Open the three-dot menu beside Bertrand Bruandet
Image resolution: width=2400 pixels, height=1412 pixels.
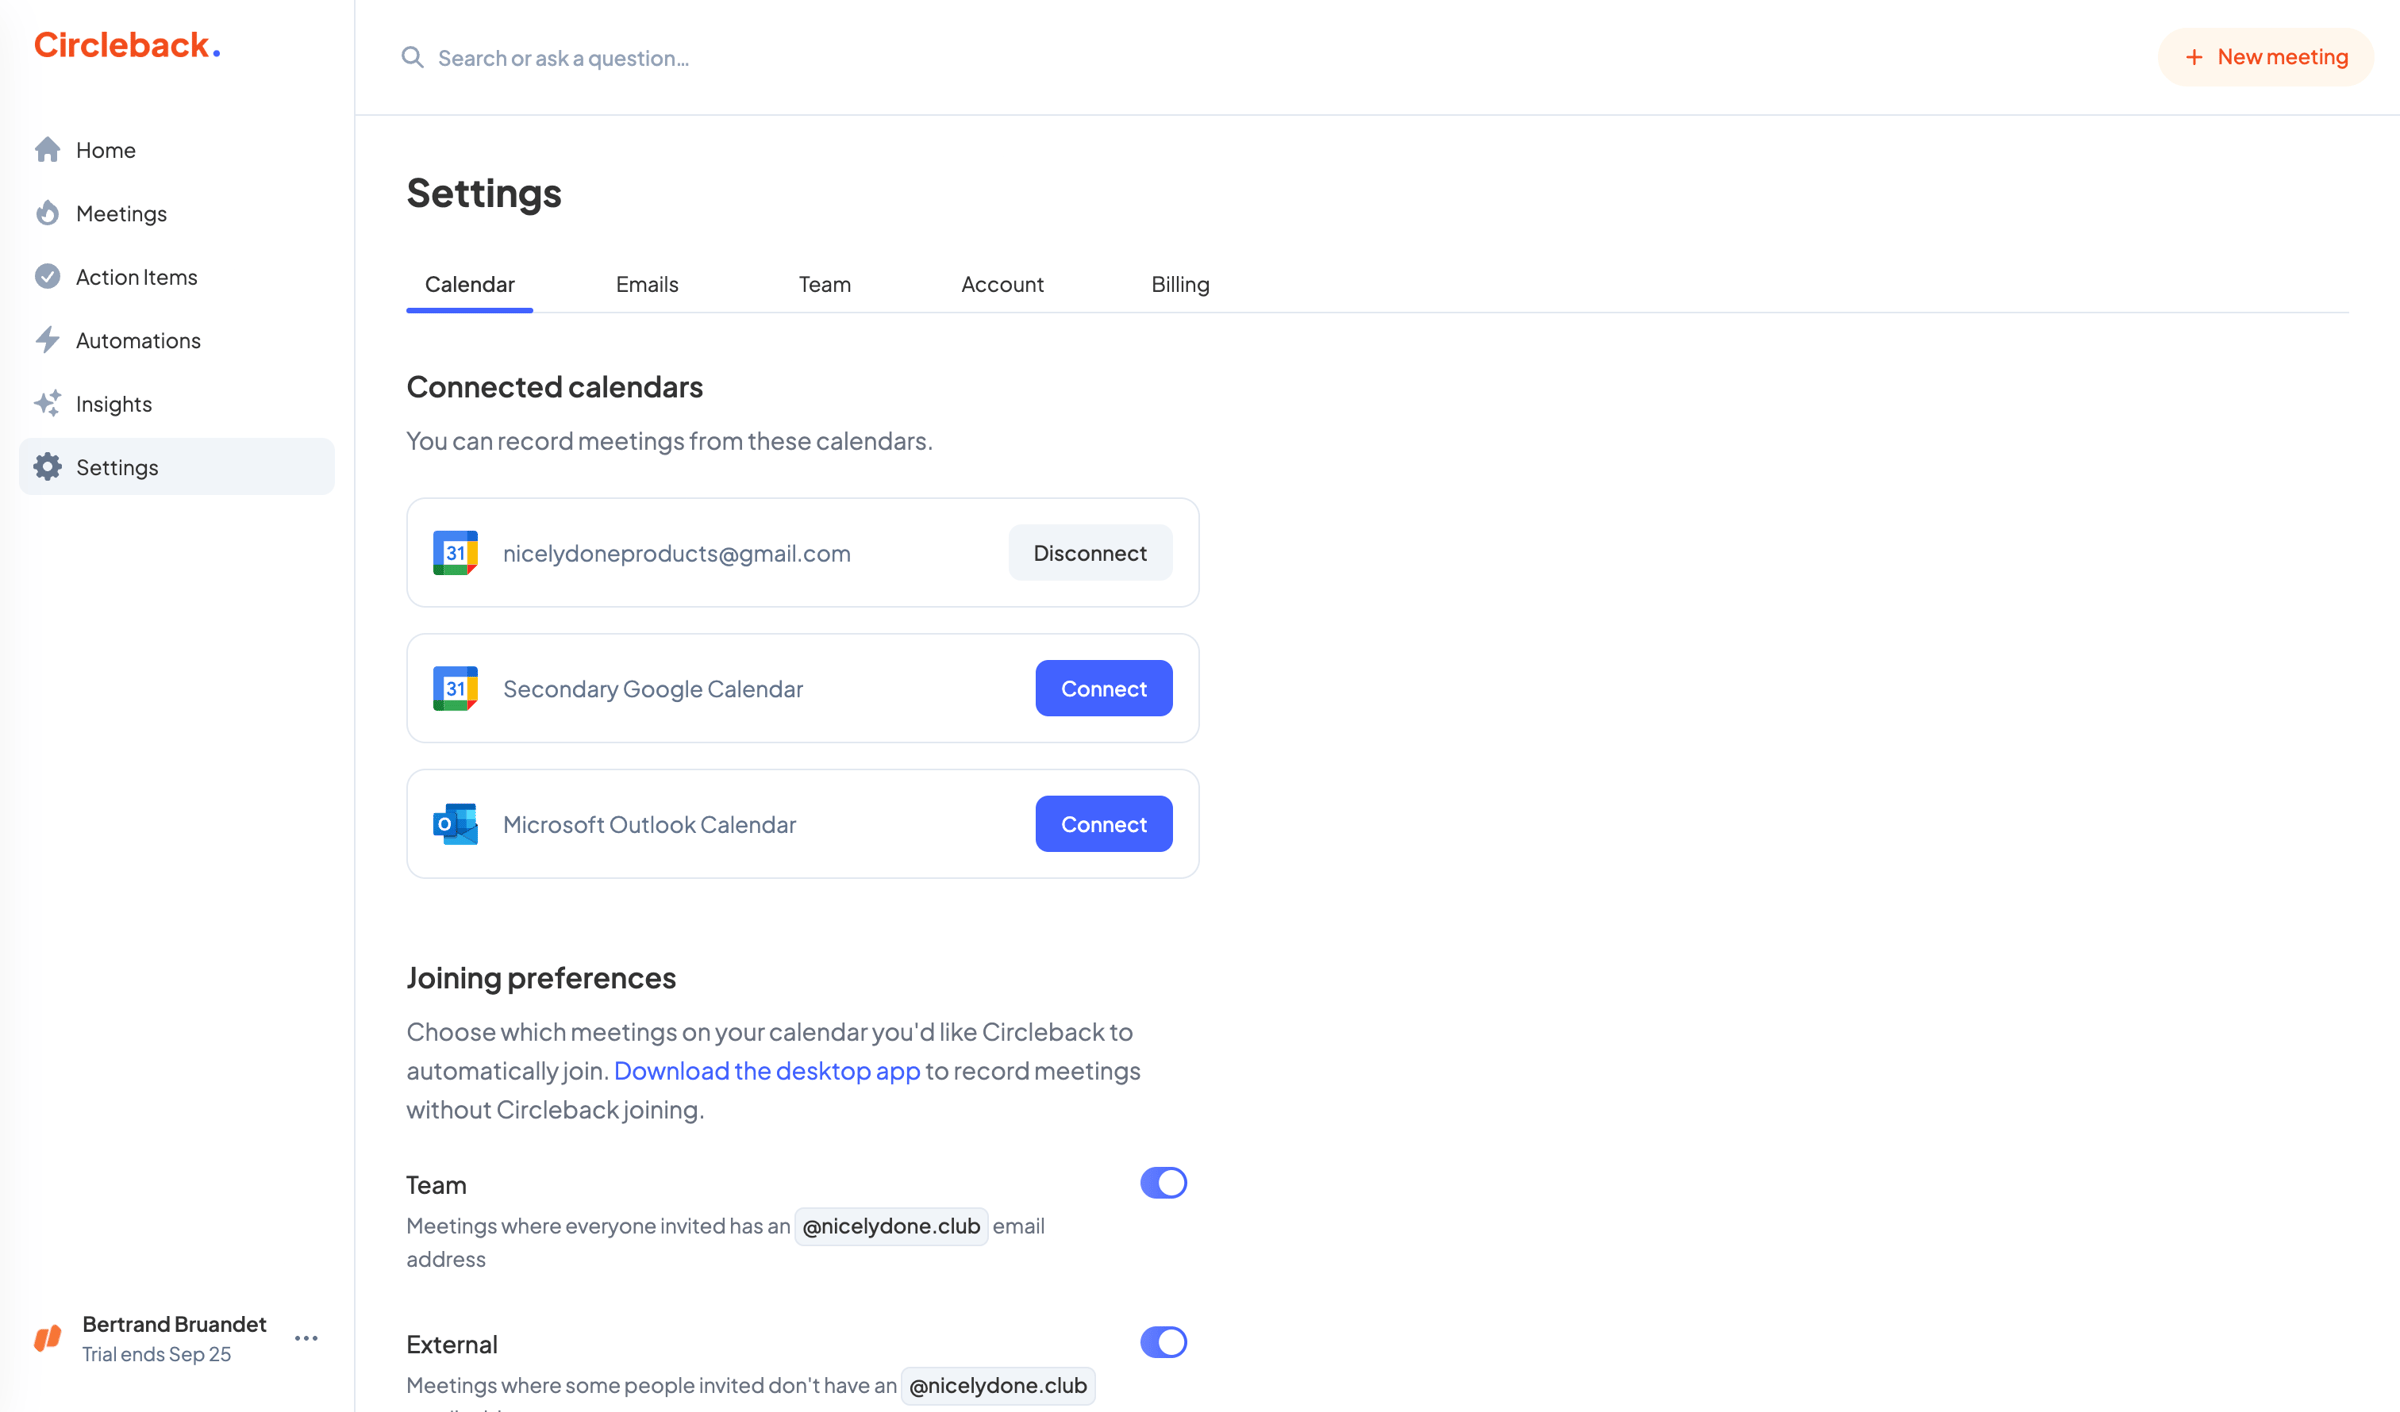(306, 1338)
